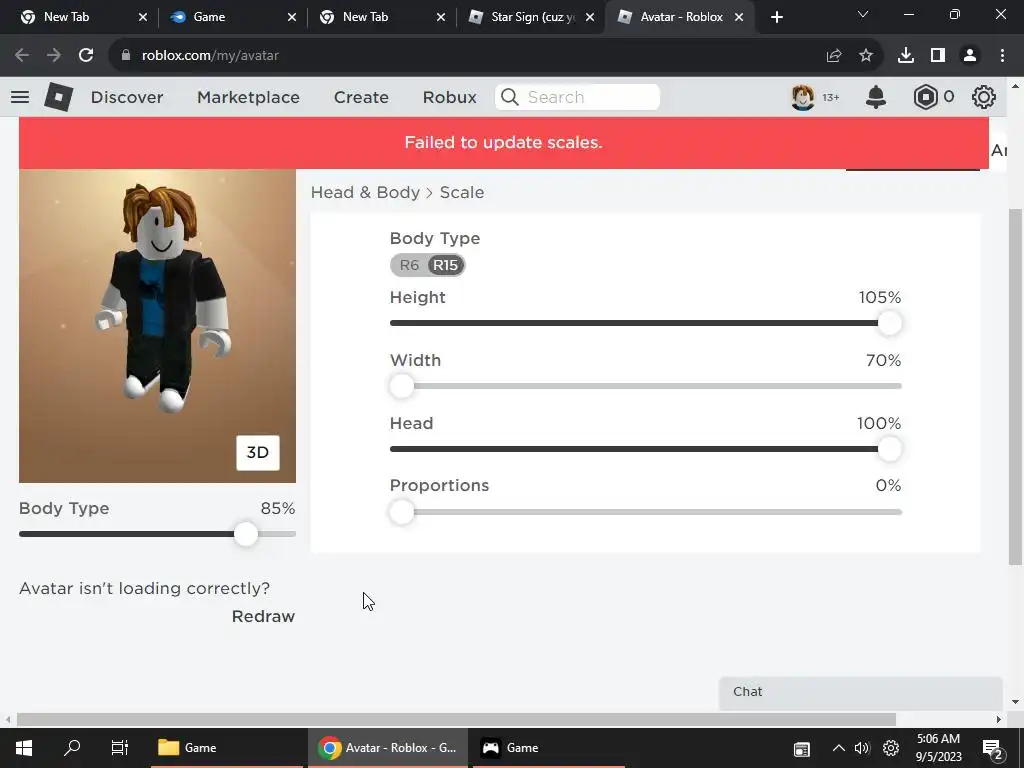Go back to previous page

click(22, 56)
